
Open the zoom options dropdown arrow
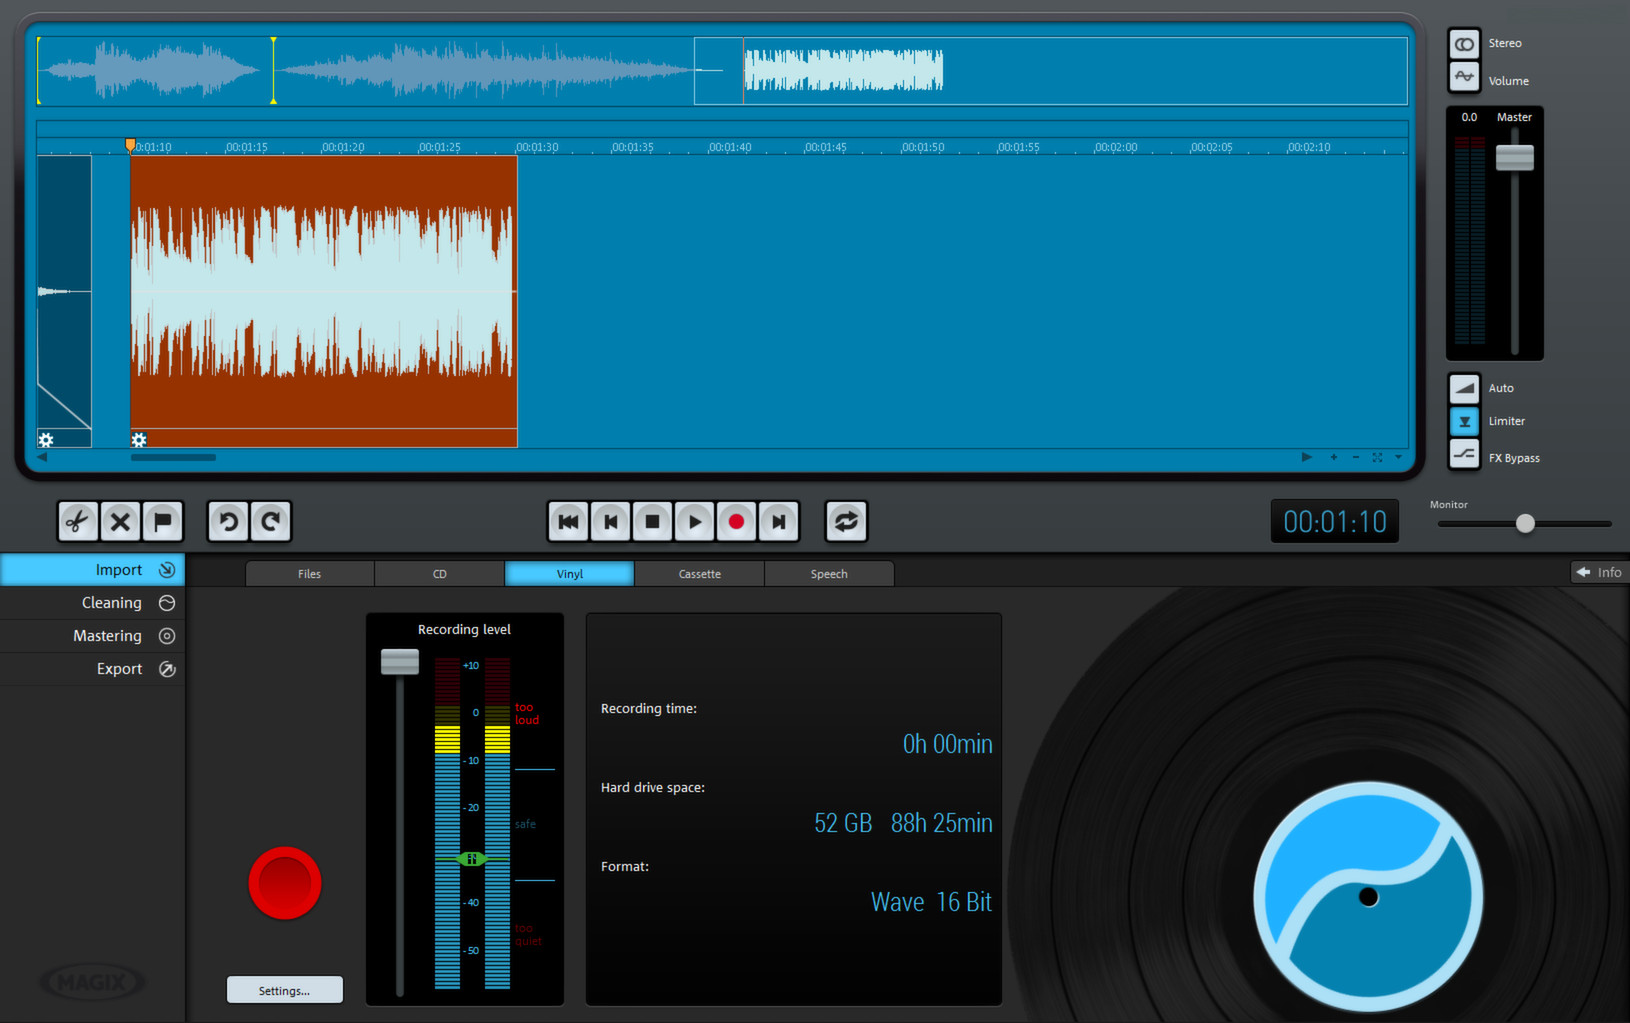click(x=1398, y=457)
